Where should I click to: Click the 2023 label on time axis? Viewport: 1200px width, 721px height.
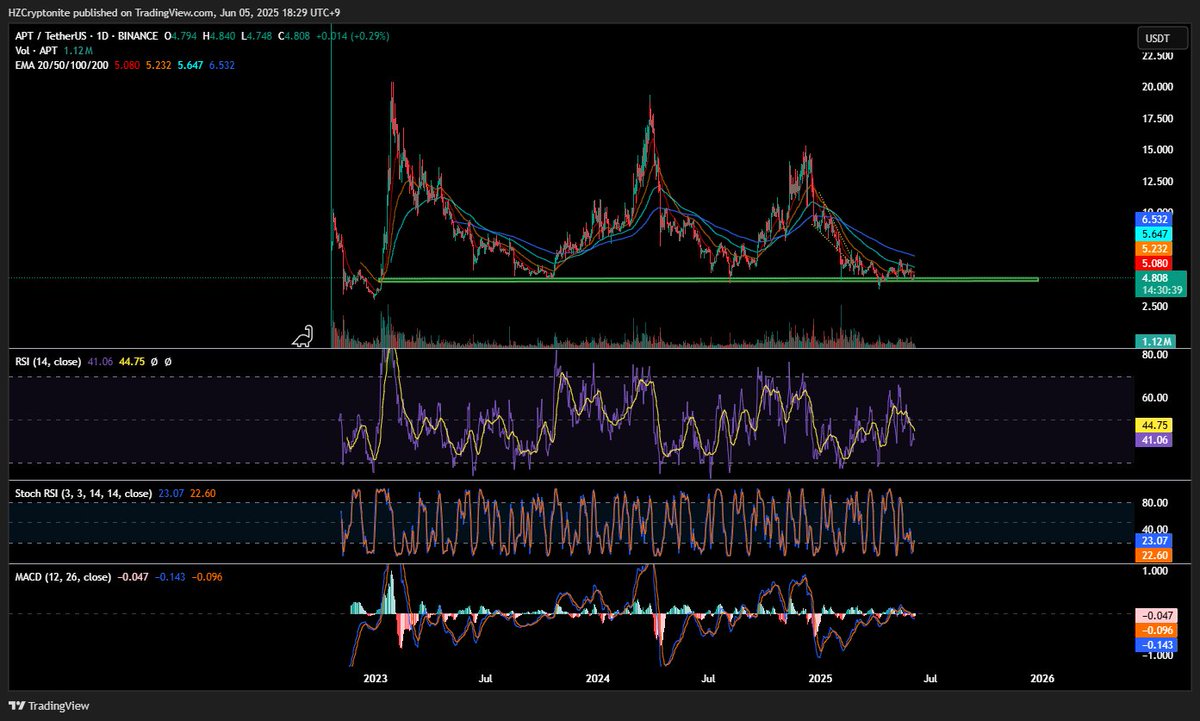pos(376,678)
